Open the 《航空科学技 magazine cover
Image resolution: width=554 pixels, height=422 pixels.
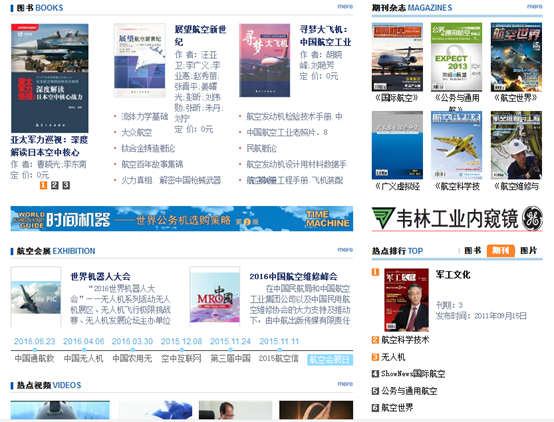456,145
